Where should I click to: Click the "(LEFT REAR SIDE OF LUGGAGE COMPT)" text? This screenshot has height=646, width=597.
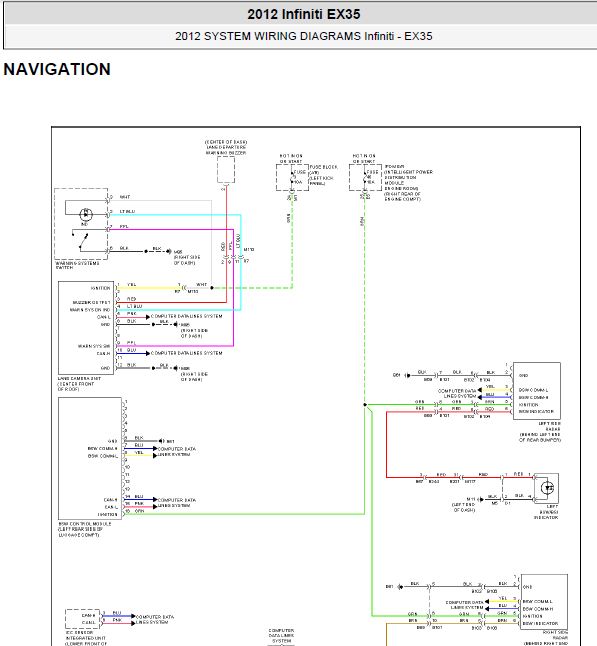click(x=80, y=532)
